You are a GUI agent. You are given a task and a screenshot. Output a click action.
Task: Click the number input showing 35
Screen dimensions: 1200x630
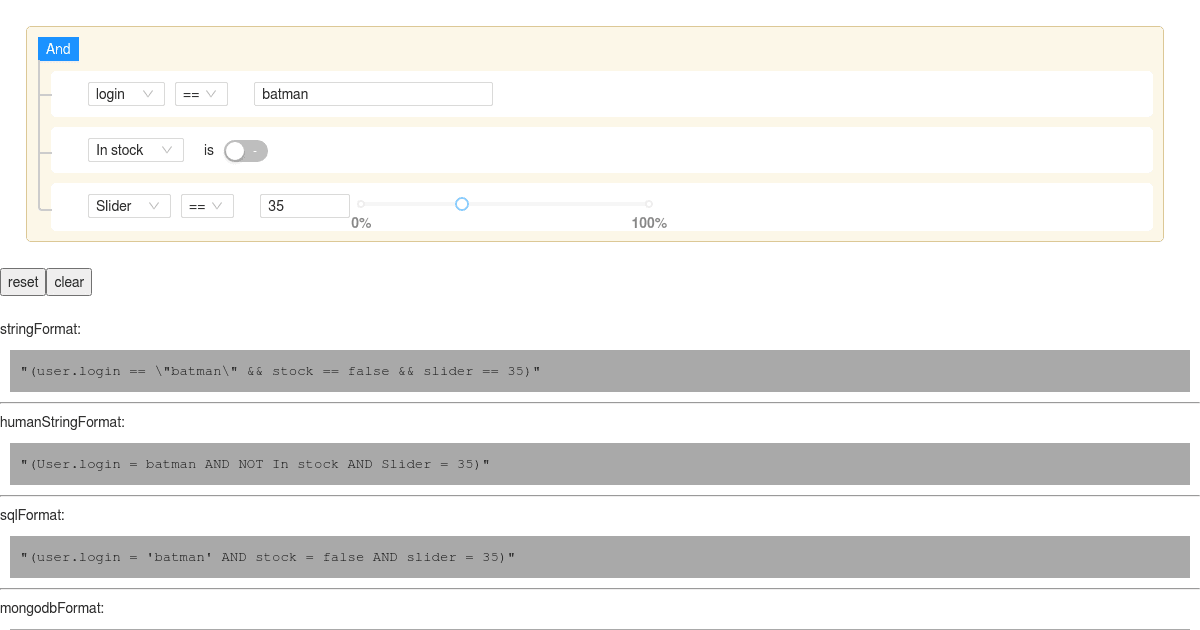pos(304,206)
